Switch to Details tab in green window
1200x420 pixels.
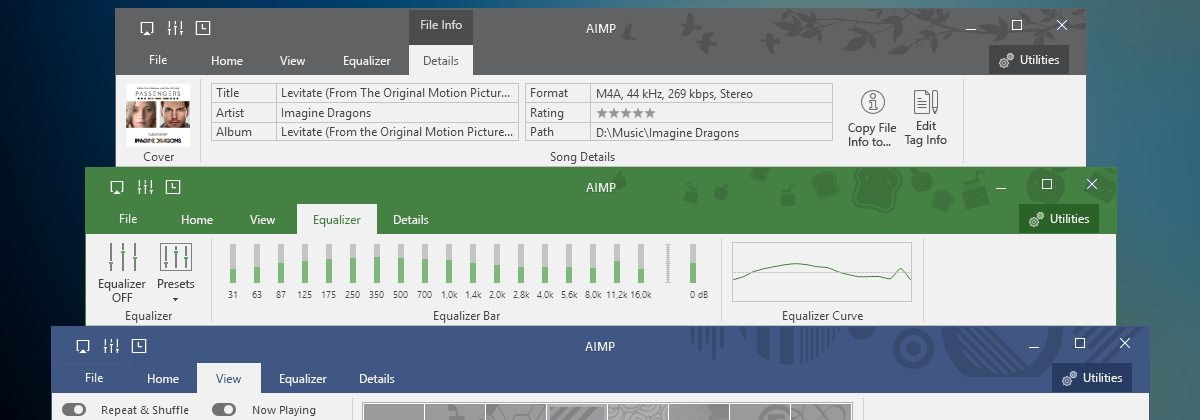(x=411, y=219)
